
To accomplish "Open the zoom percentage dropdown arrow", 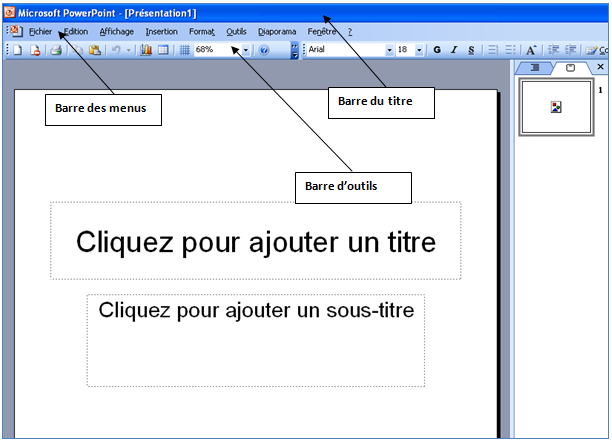I will tap(246, 50).
